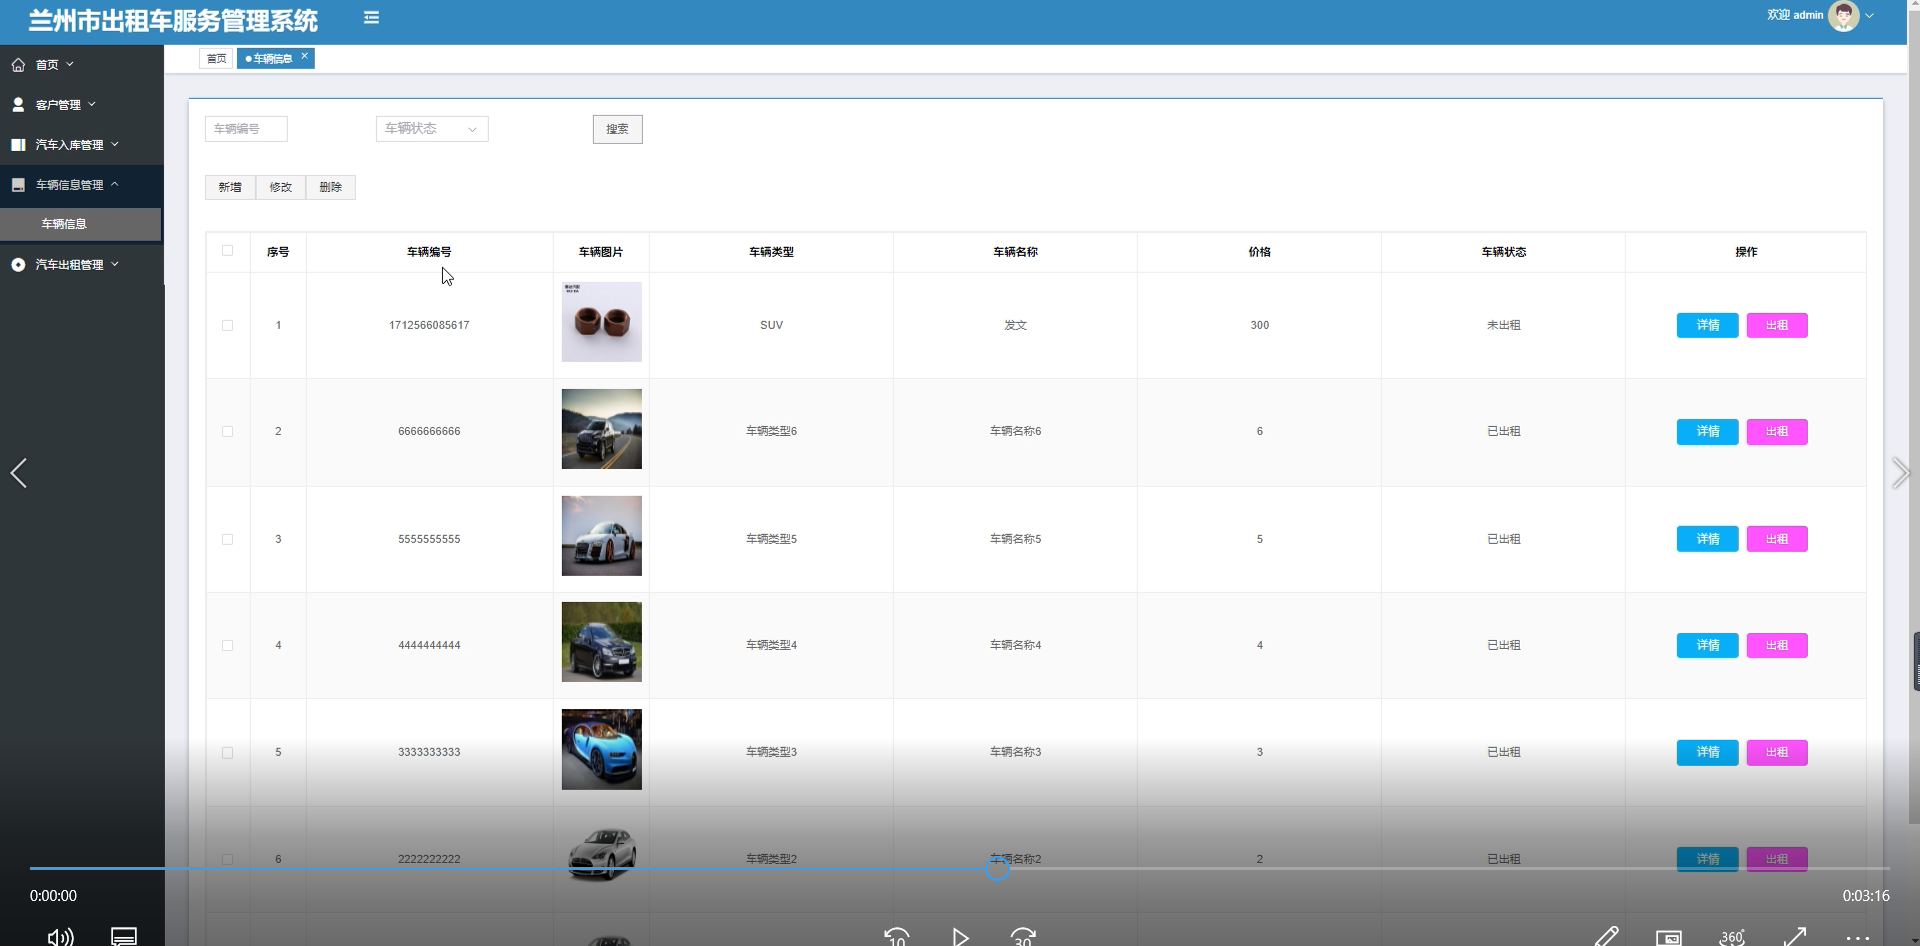Click the 车辆信息管理 sidebar icon
This screenshot has height=946, width=1920.
coord(18,185)
